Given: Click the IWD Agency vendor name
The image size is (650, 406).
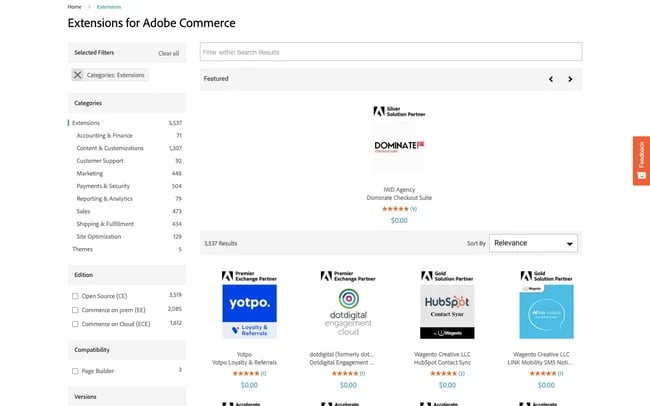Looking at the screenshot, I should [x=399, y=190].
